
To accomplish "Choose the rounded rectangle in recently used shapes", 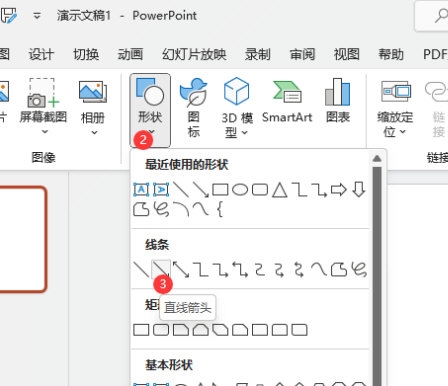I will tap(260, 190).
